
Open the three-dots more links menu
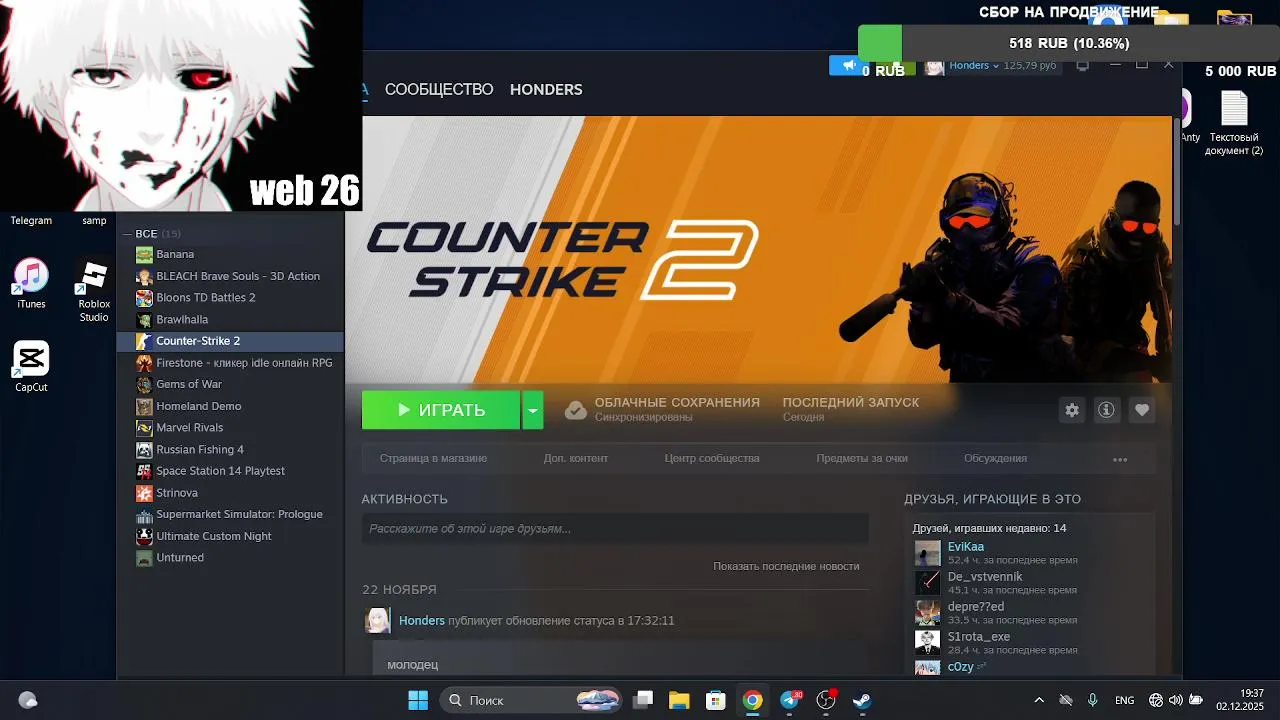coord(1120,459)
